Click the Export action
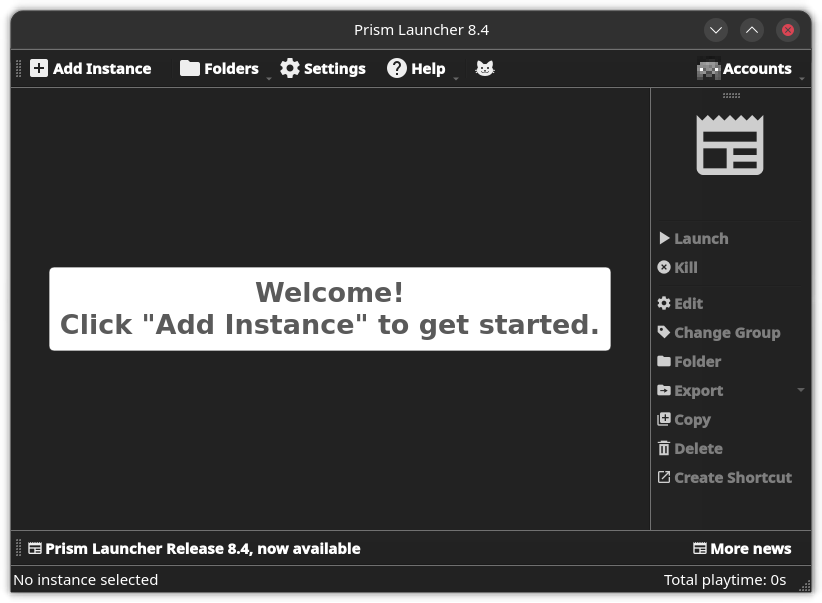Viewport: 822px width, 603px height. 690,391
